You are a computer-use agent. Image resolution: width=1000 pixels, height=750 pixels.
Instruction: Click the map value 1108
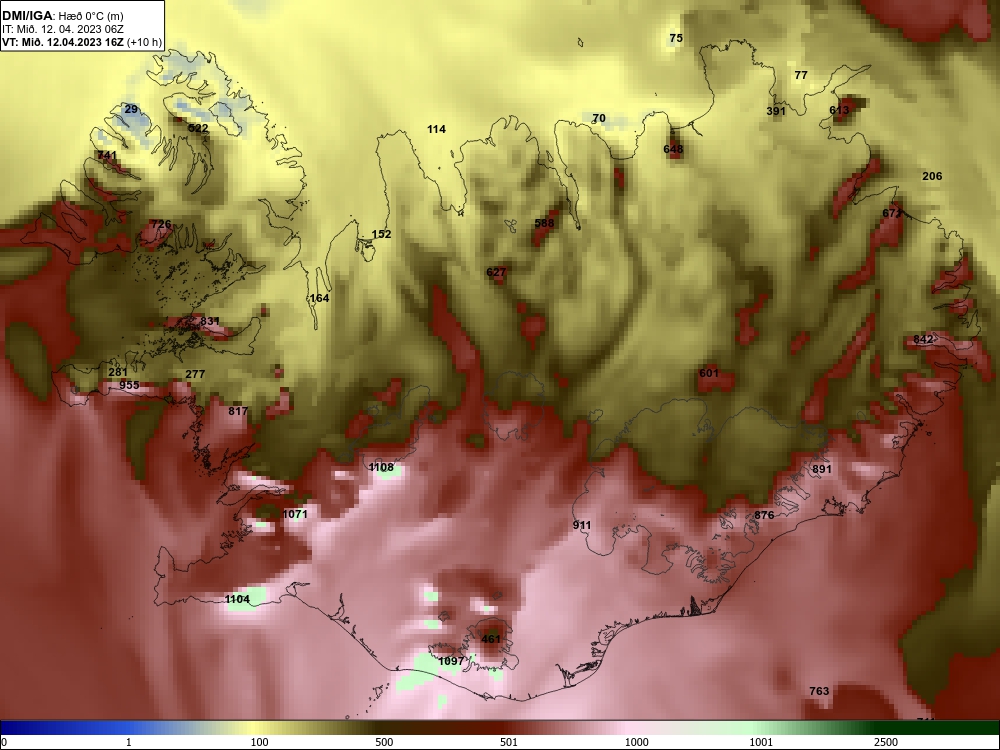(381, 467)
